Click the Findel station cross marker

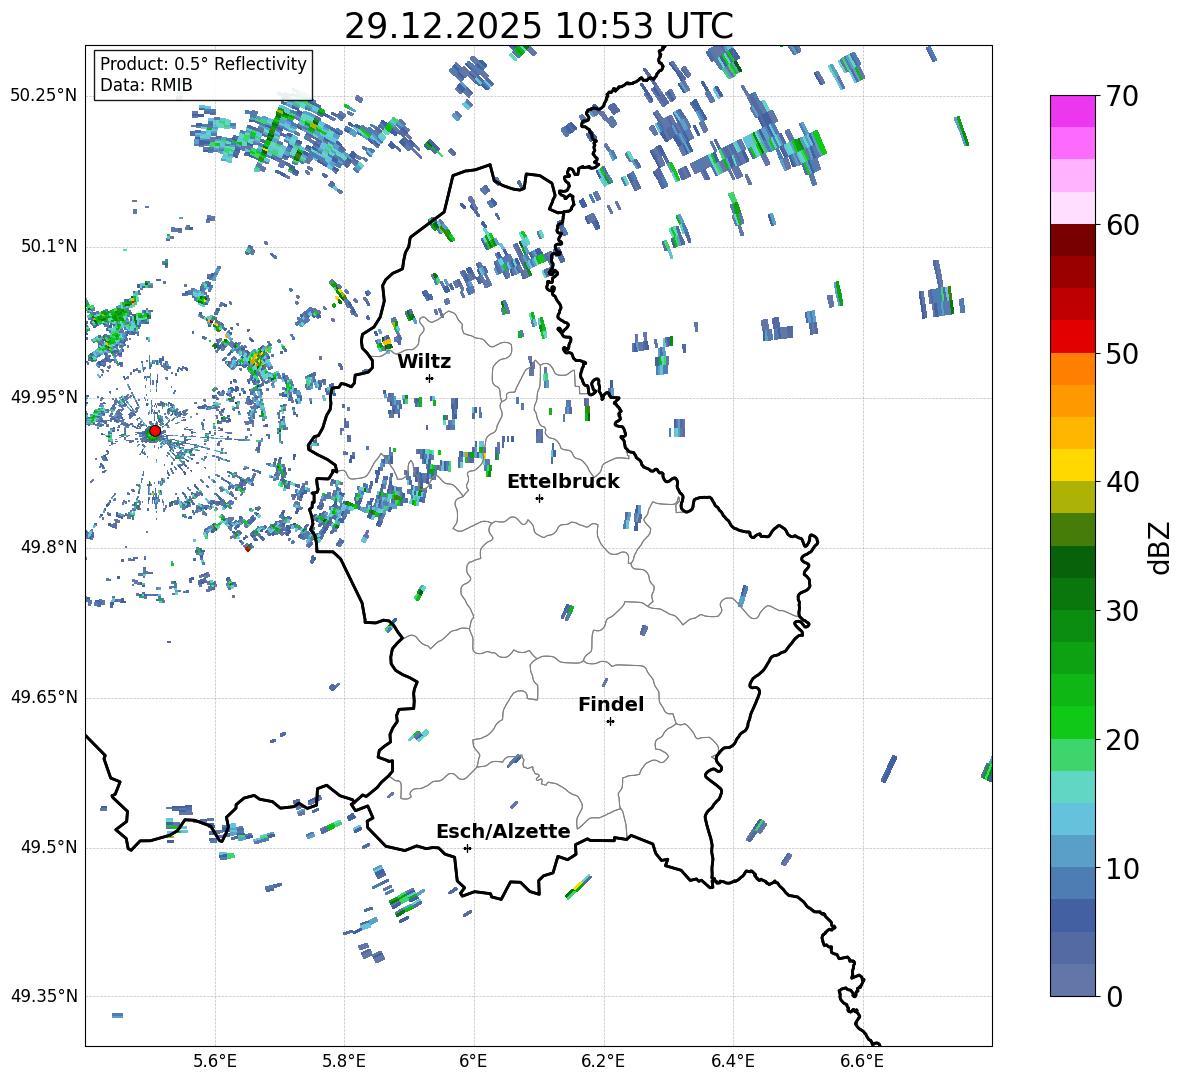point(610,721)
